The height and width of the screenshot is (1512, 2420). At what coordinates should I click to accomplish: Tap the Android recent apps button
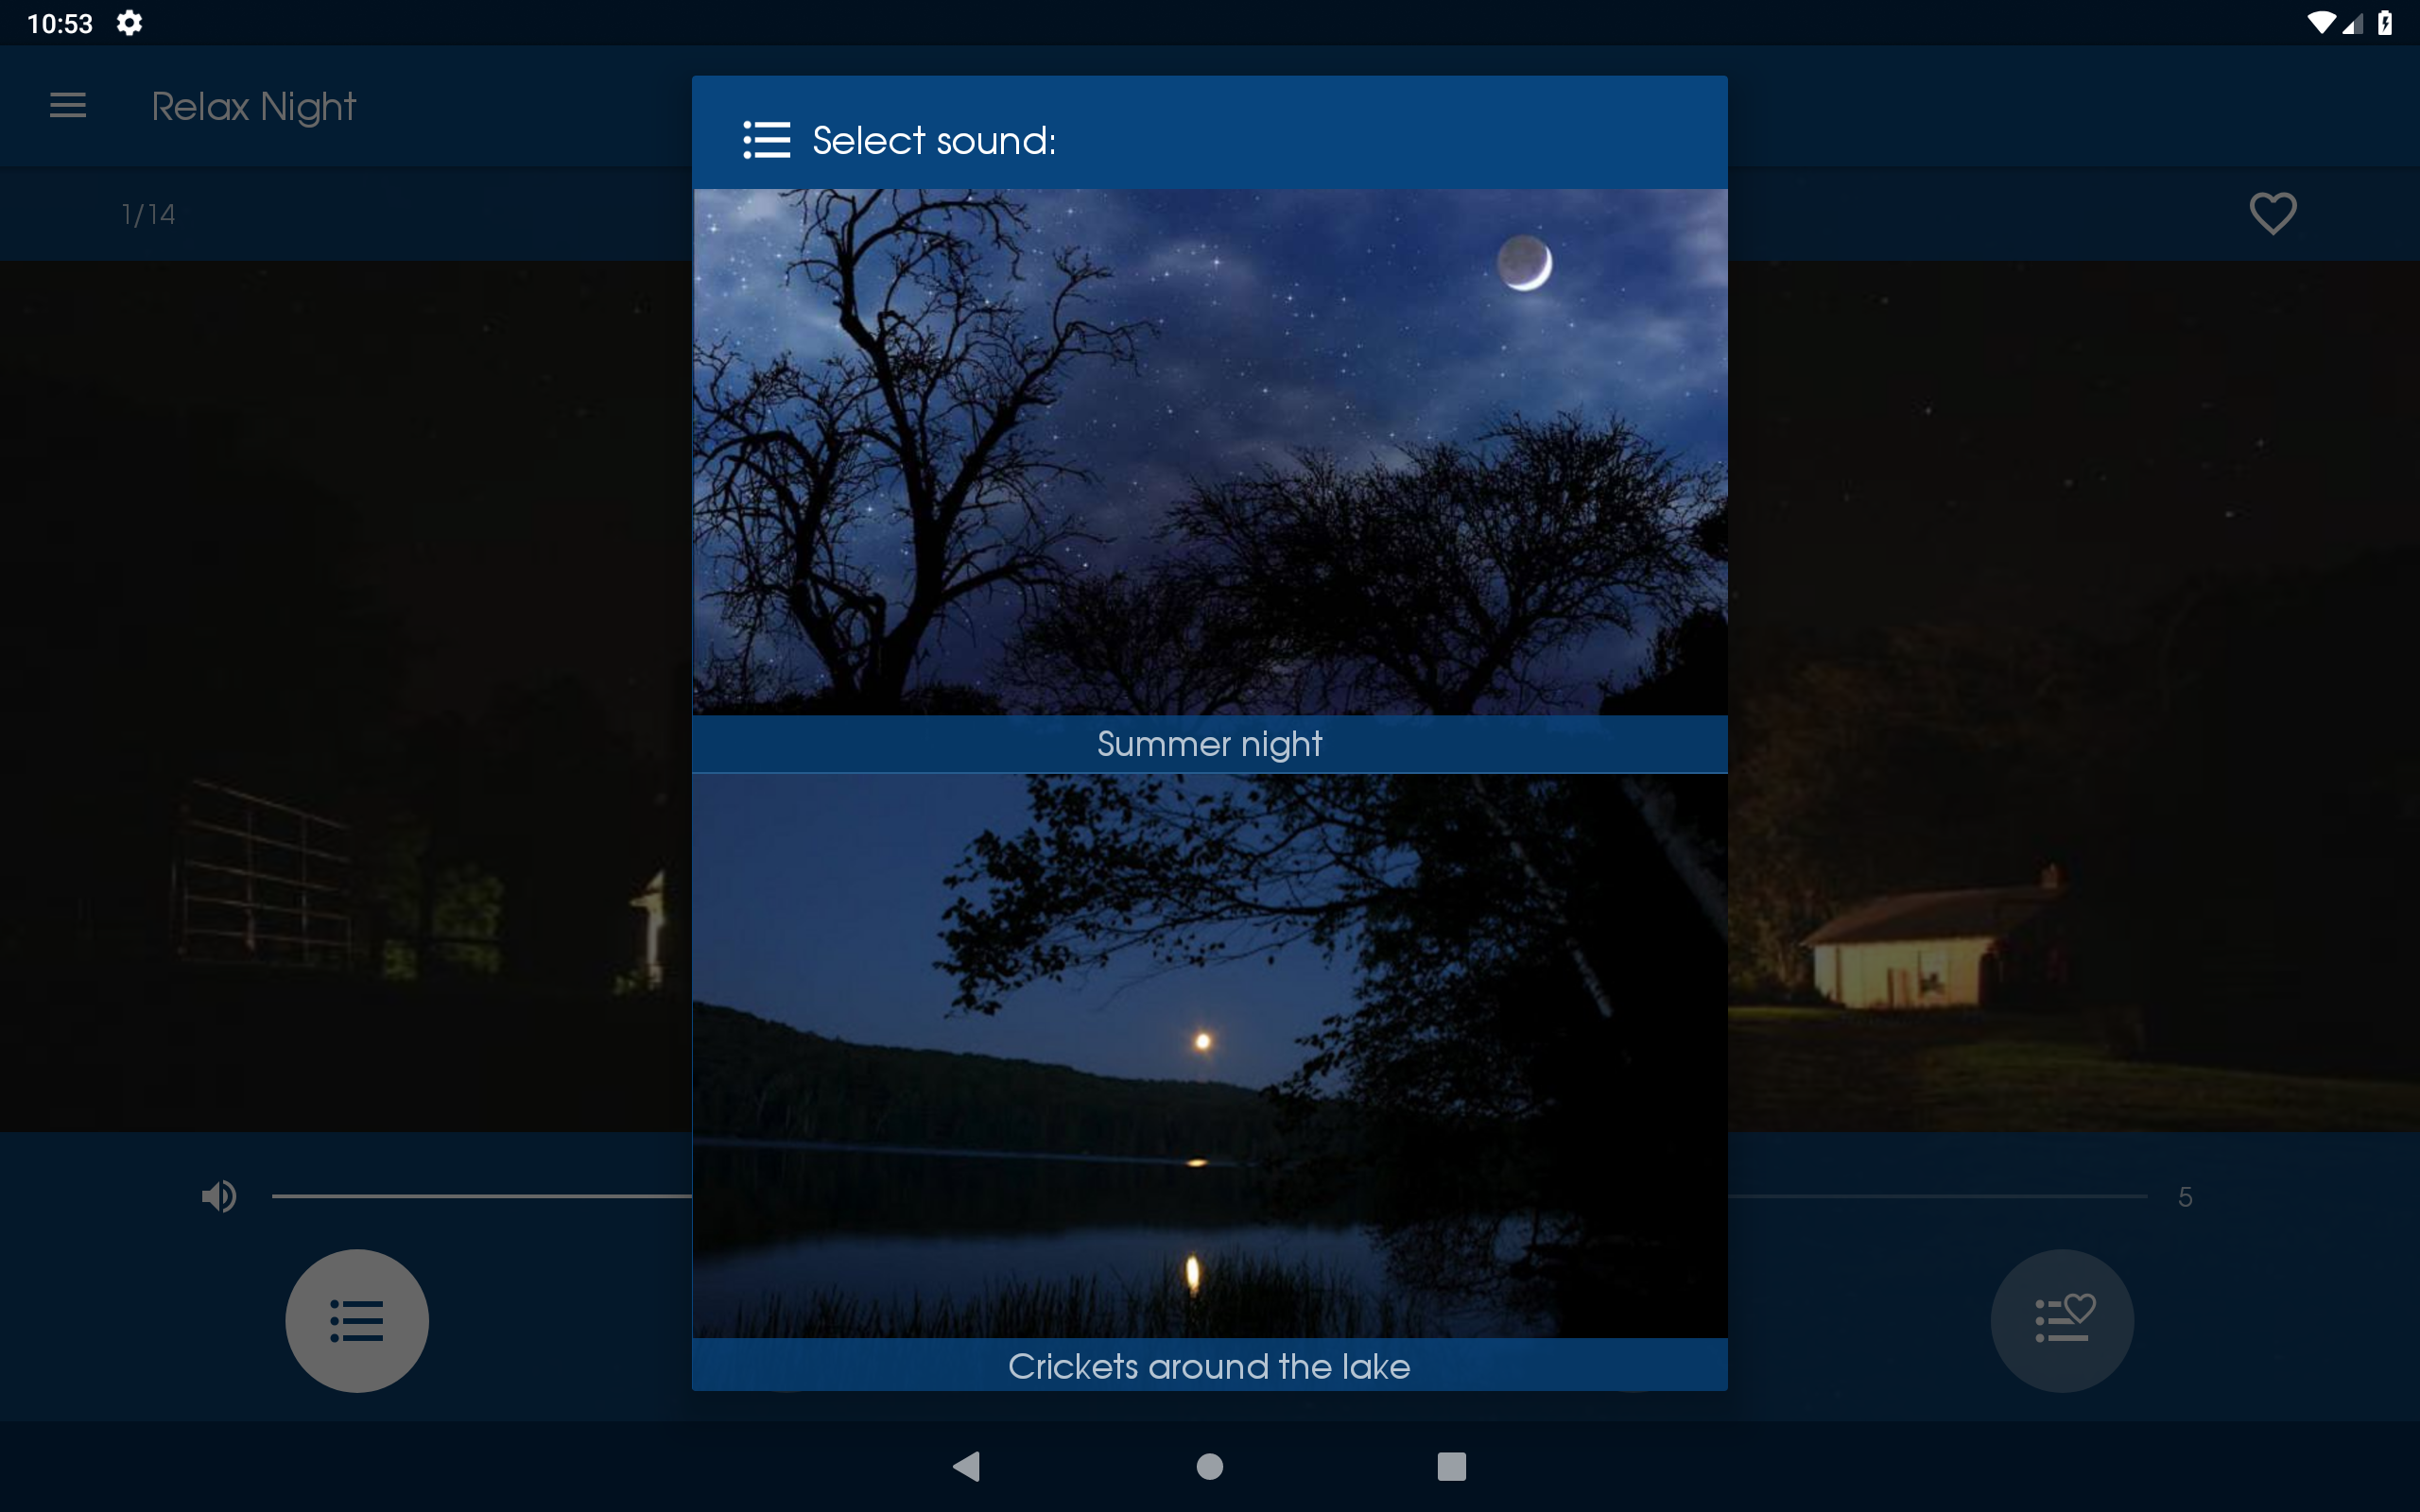pyautogui.click(x=1452, y=1466)
